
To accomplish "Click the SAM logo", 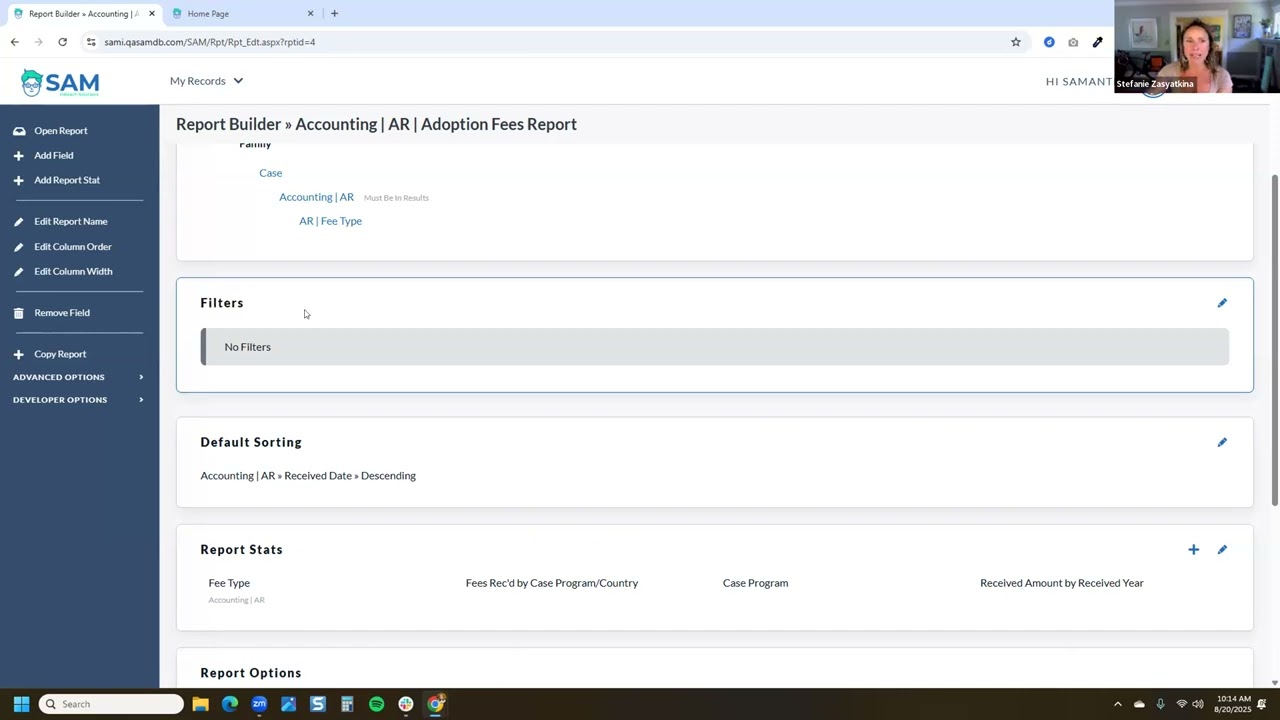I will [x=60, y=82].
